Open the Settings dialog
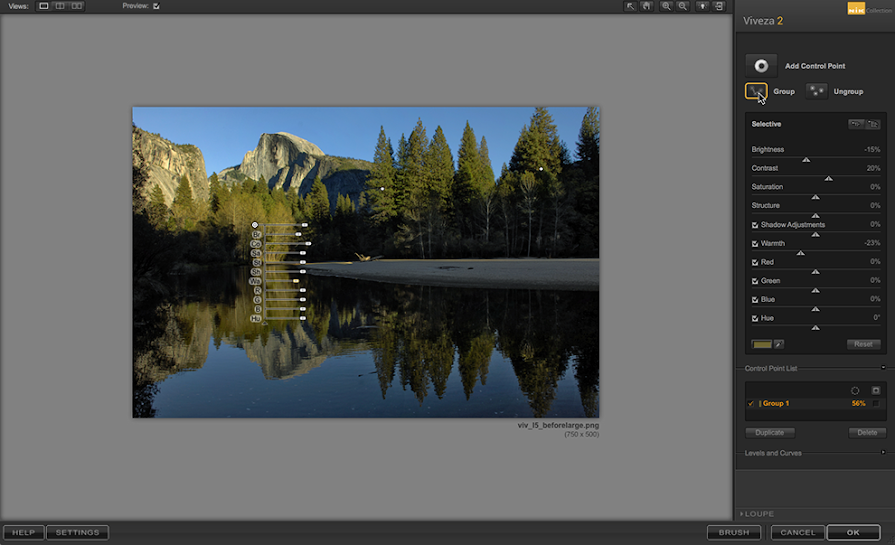This screenshot has width=895, height=545. (76, 533)
